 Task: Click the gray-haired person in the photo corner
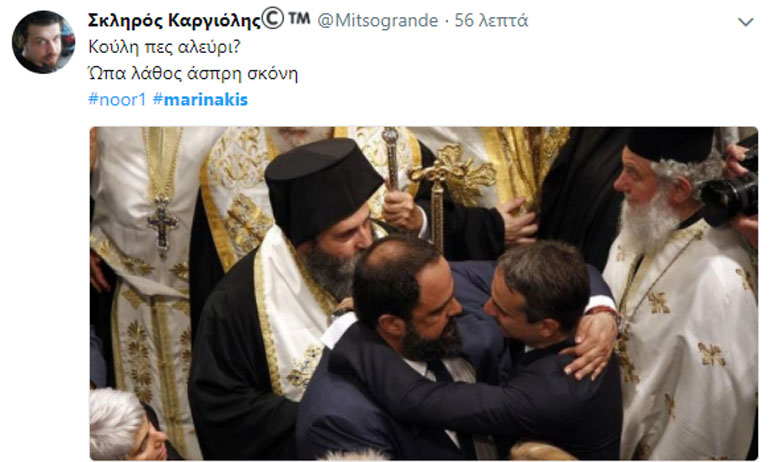127,425
